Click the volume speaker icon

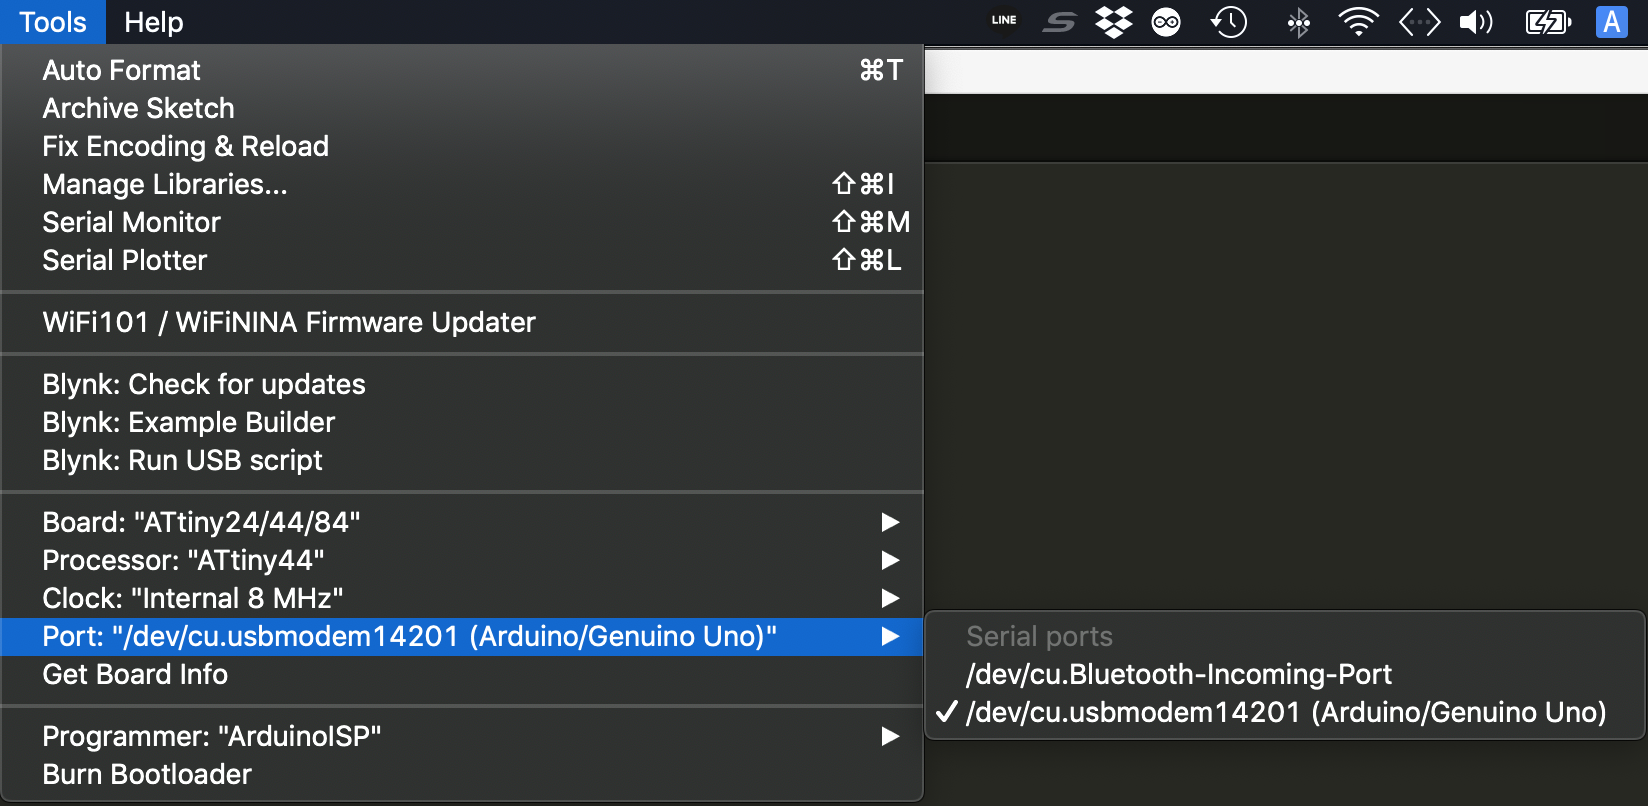point(1476,21)
